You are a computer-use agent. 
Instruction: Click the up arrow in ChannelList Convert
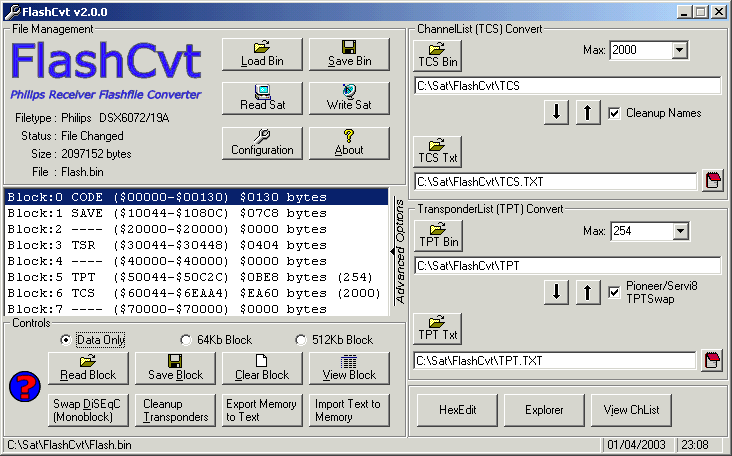coord(588,112)
